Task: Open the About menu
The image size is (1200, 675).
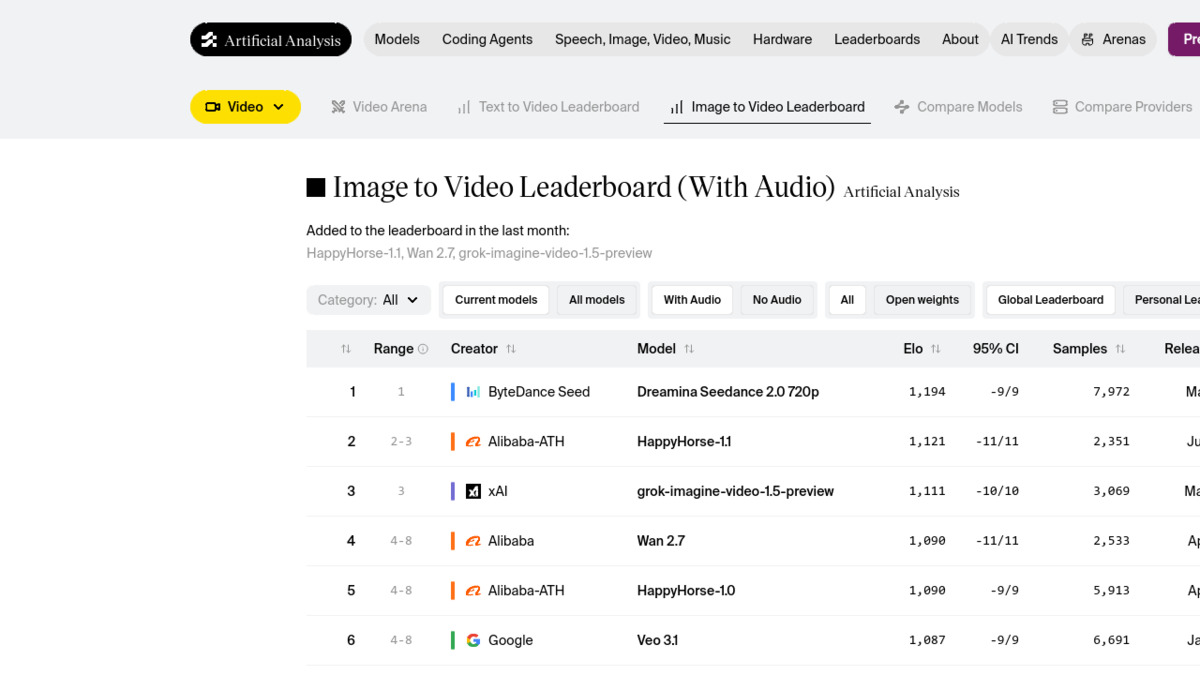Action: (x=960, y=40)
